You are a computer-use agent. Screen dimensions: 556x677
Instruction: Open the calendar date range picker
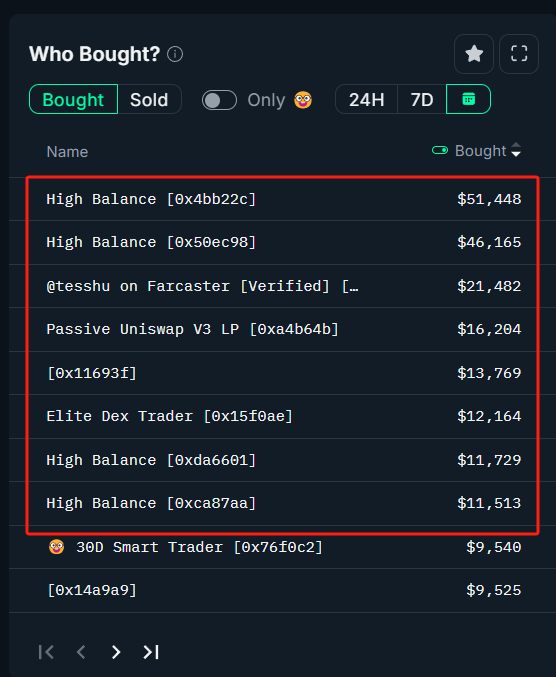(x=468, y=99)
